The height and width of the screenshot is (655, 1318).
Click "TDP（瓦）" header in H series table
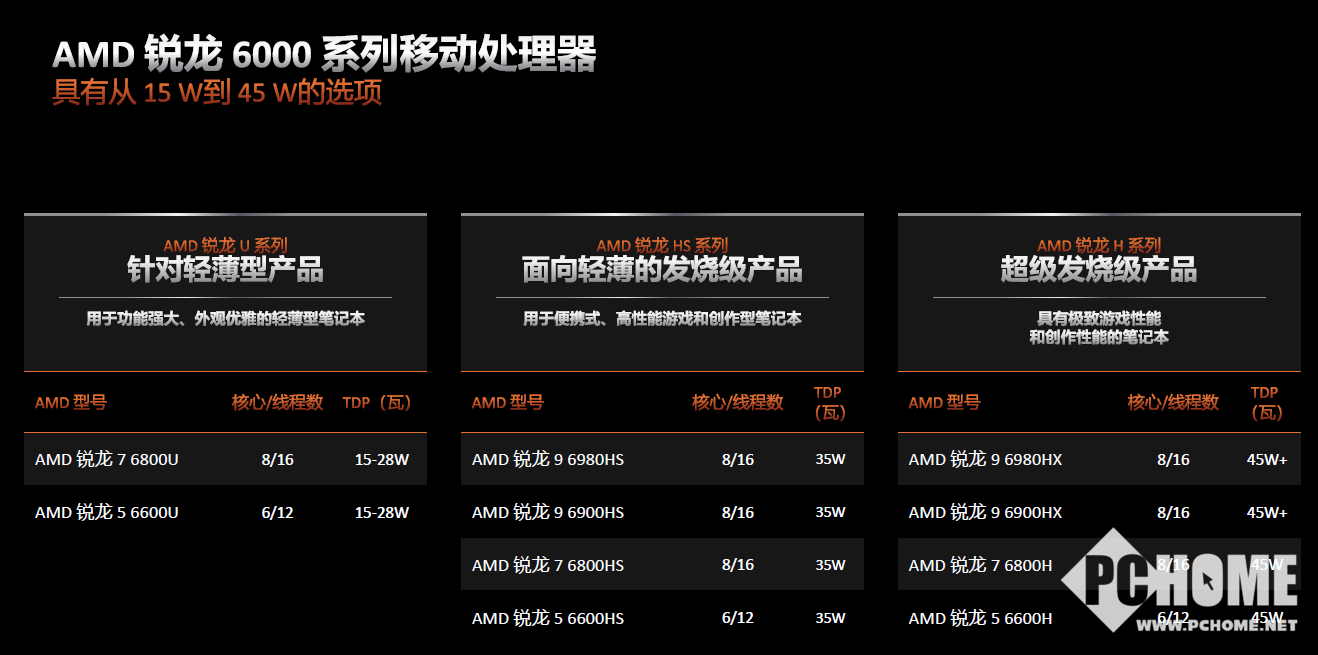[1267, 402]
